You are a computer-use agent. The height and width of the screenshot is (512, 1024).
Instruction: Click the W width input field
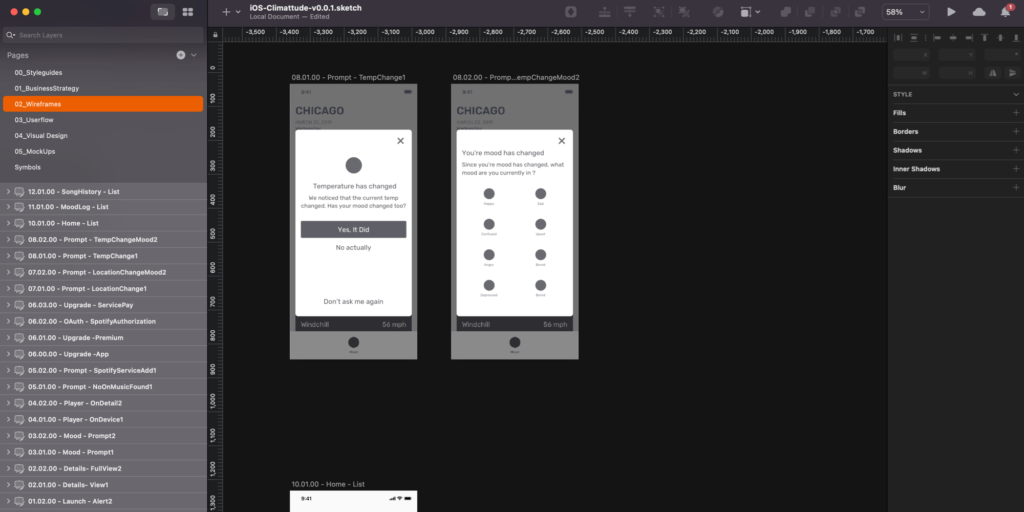912,73
